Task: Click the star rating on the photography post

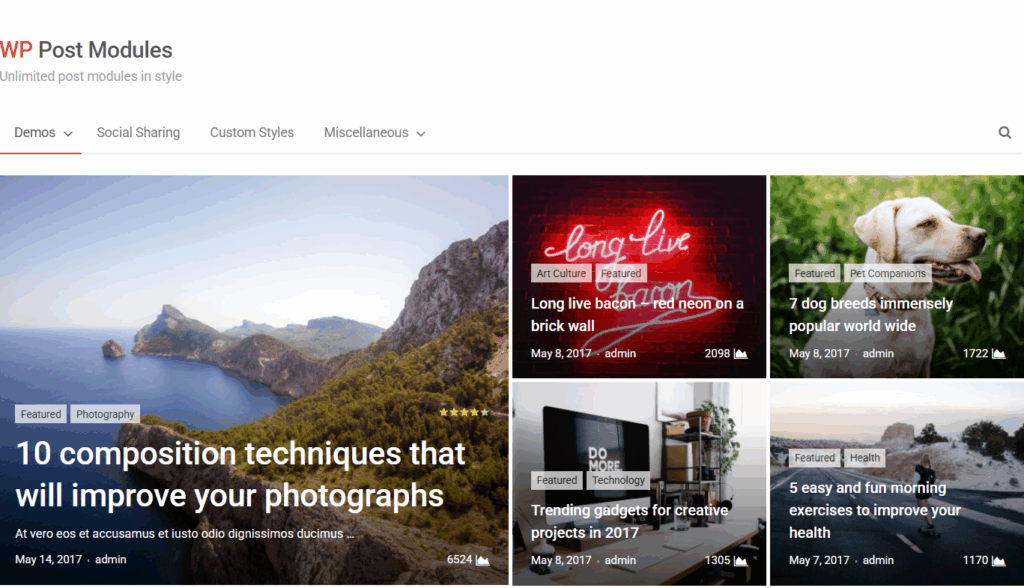Action: pos(464,412)
